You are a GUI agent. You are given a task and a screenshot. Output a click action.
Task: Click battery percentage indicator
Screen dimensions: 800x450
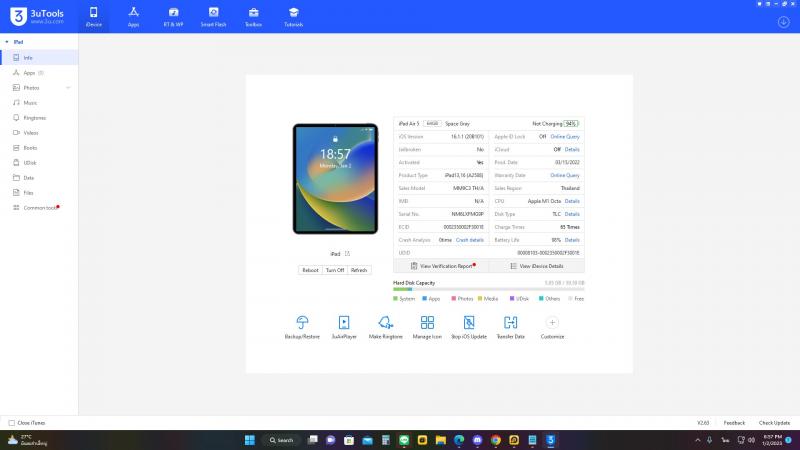click(x=571, y=123)
